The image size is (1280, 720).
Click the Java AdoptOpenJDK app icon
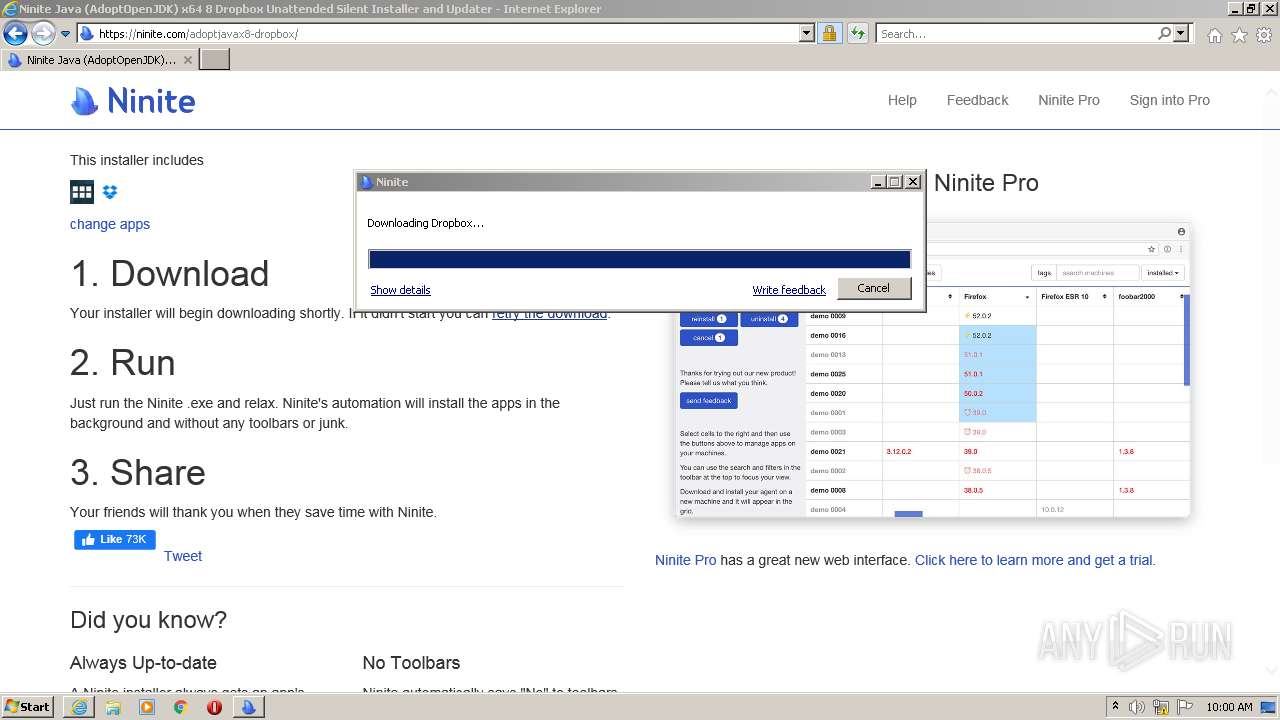click(x=82, y=192)
